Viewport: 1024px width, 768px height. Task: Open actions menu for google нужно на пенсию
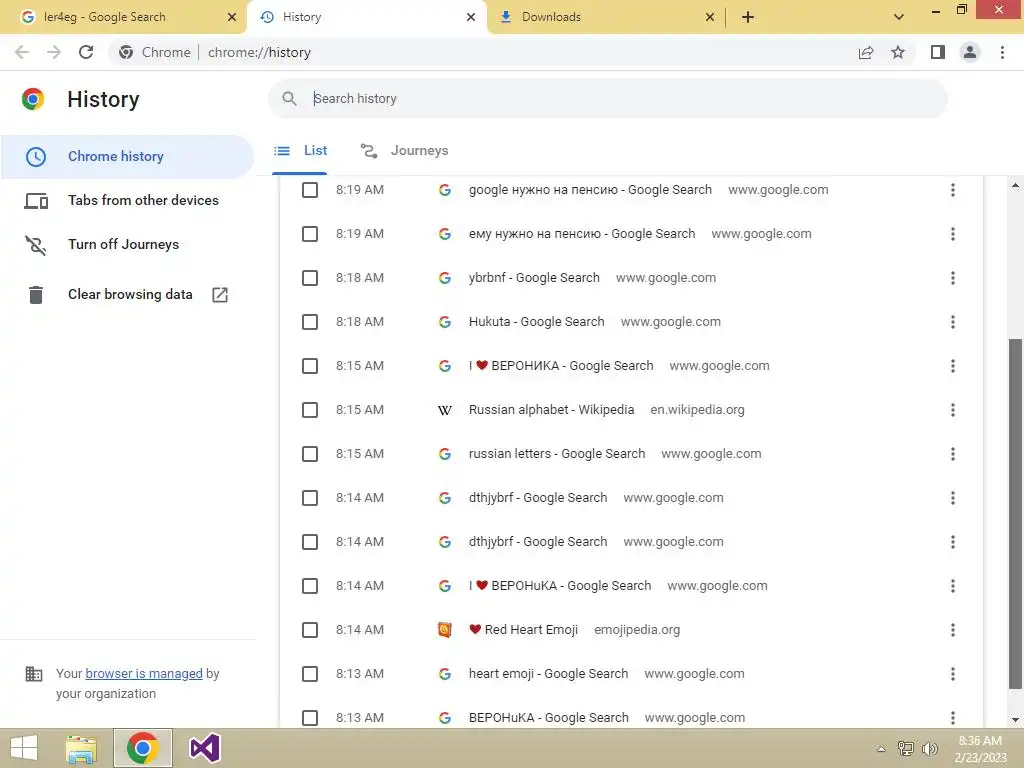click(x=953, y=190)
